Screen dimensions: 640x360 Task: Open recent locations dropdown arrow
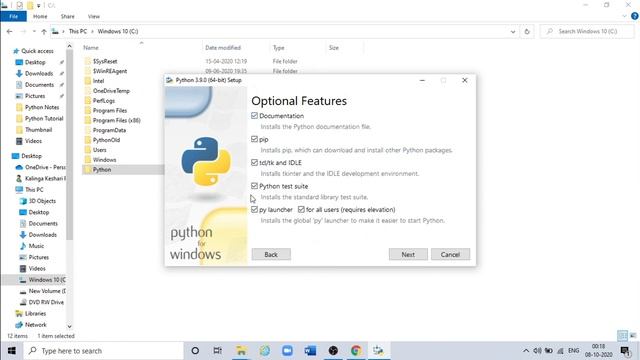pos(34,31)
